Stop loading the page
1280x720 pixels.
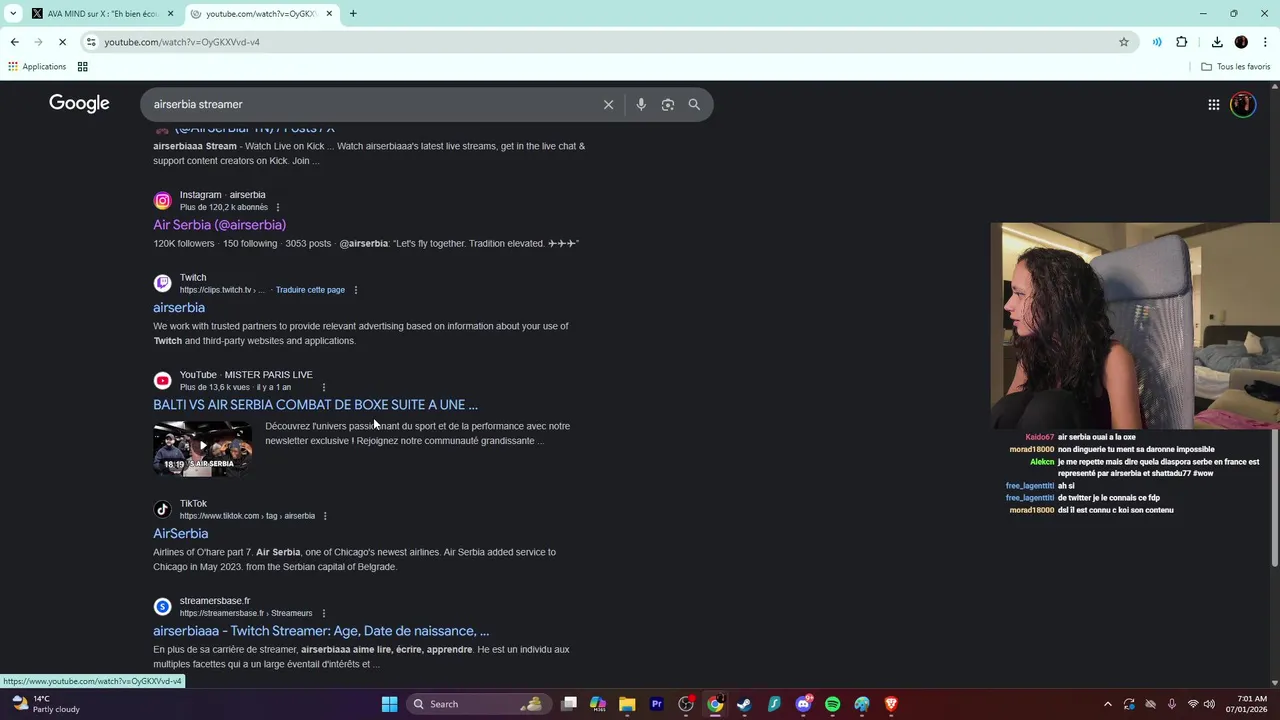pyautogui.click(x=62, y=42)
